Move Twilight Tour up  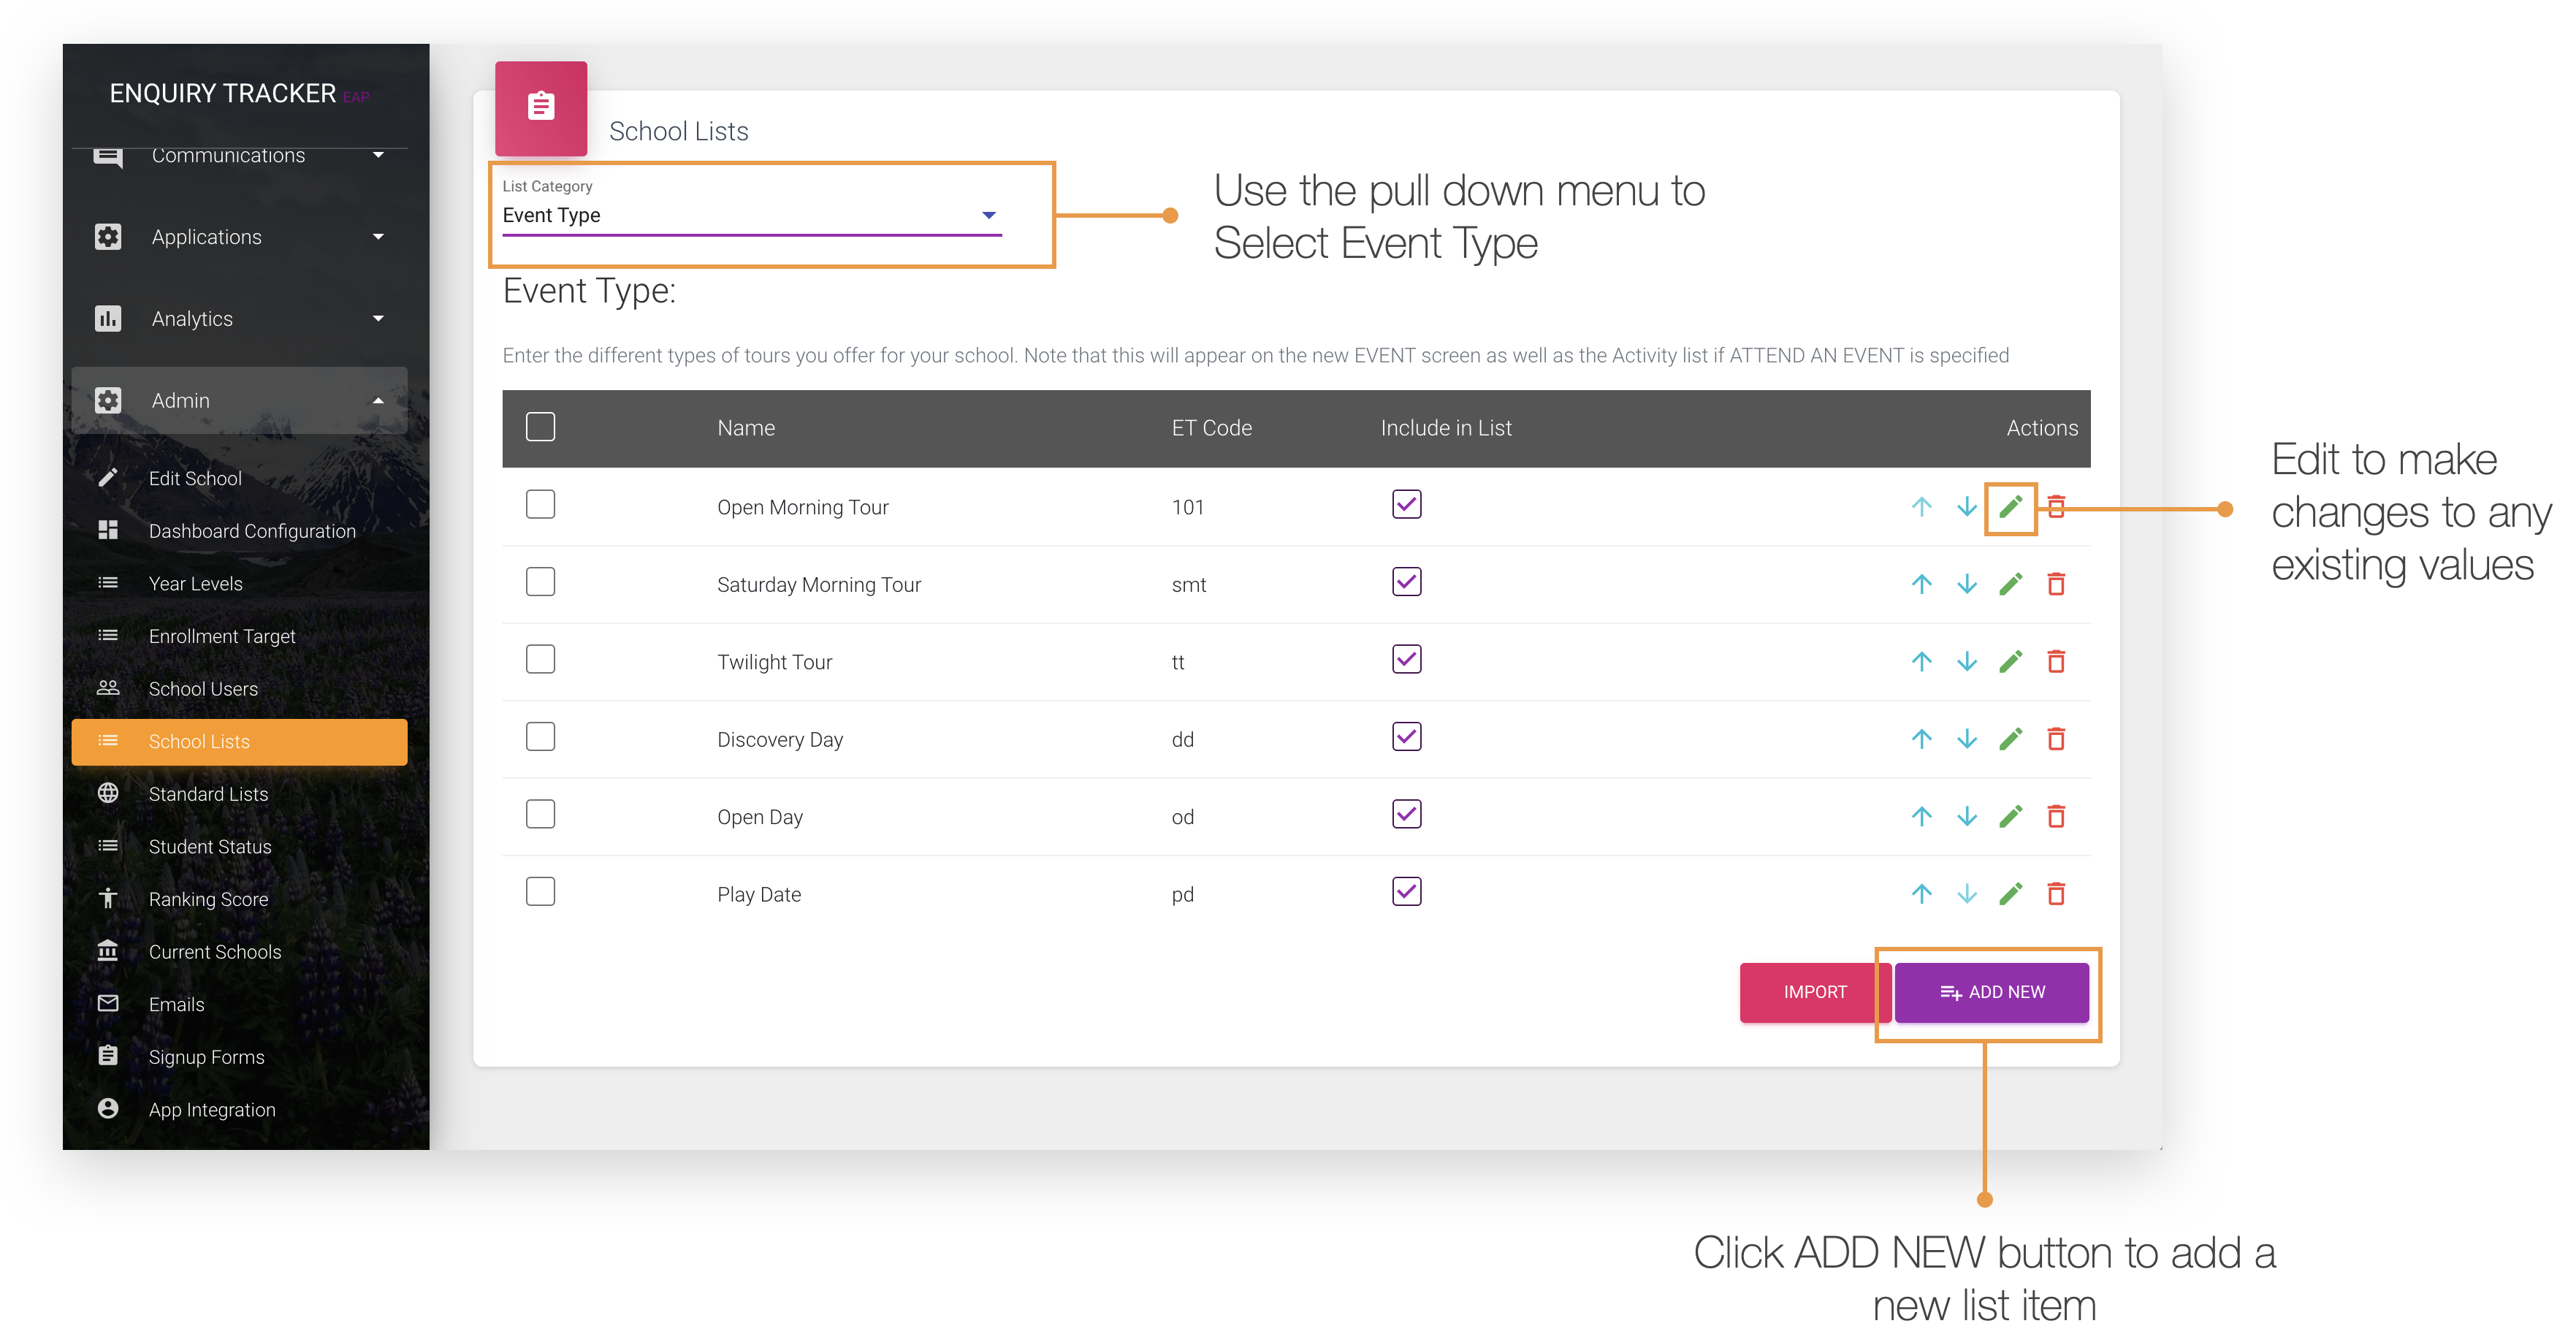pyautogui.click(x=1921, y=662)
